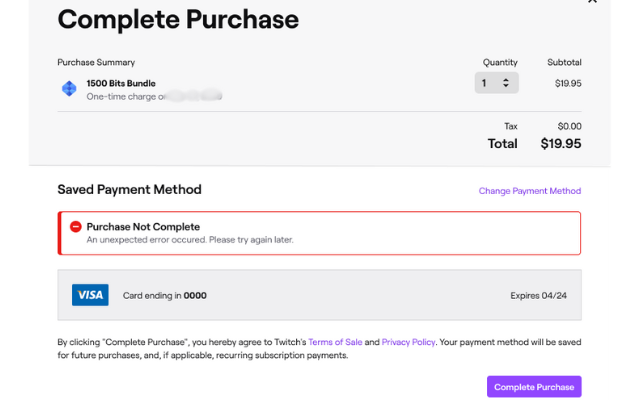Click the Subtotal column header
This screenshot has width=640, height=400.
click(x=564, y=62)
